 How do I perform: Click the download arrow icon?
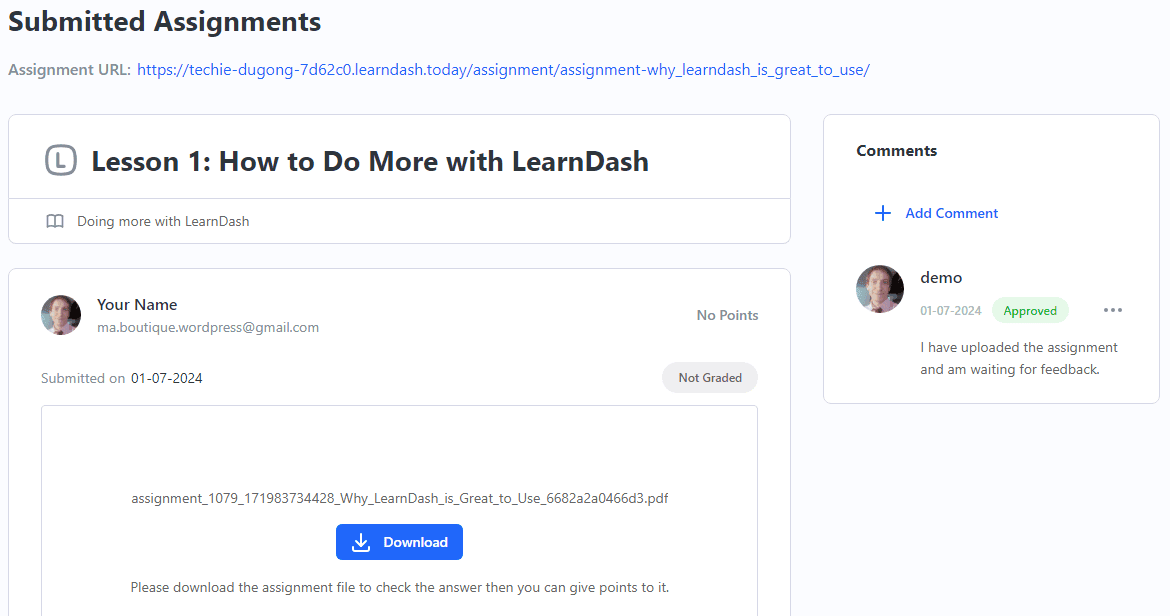(x=361, y=542)
